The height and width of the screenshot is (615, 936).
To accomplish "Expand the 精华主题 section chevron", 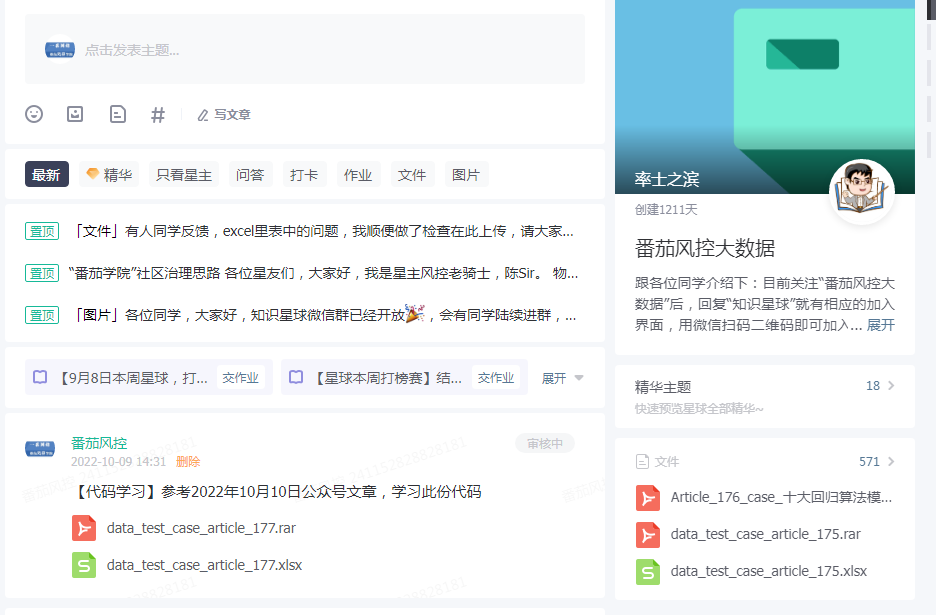I will click(891, 386).
